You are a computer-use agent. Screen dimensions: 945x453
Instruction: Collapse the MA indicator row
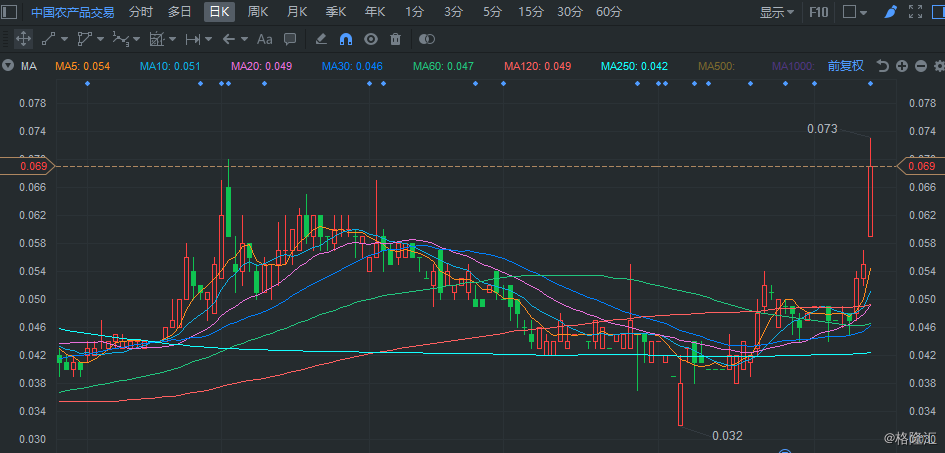click(x=8, y=66)
